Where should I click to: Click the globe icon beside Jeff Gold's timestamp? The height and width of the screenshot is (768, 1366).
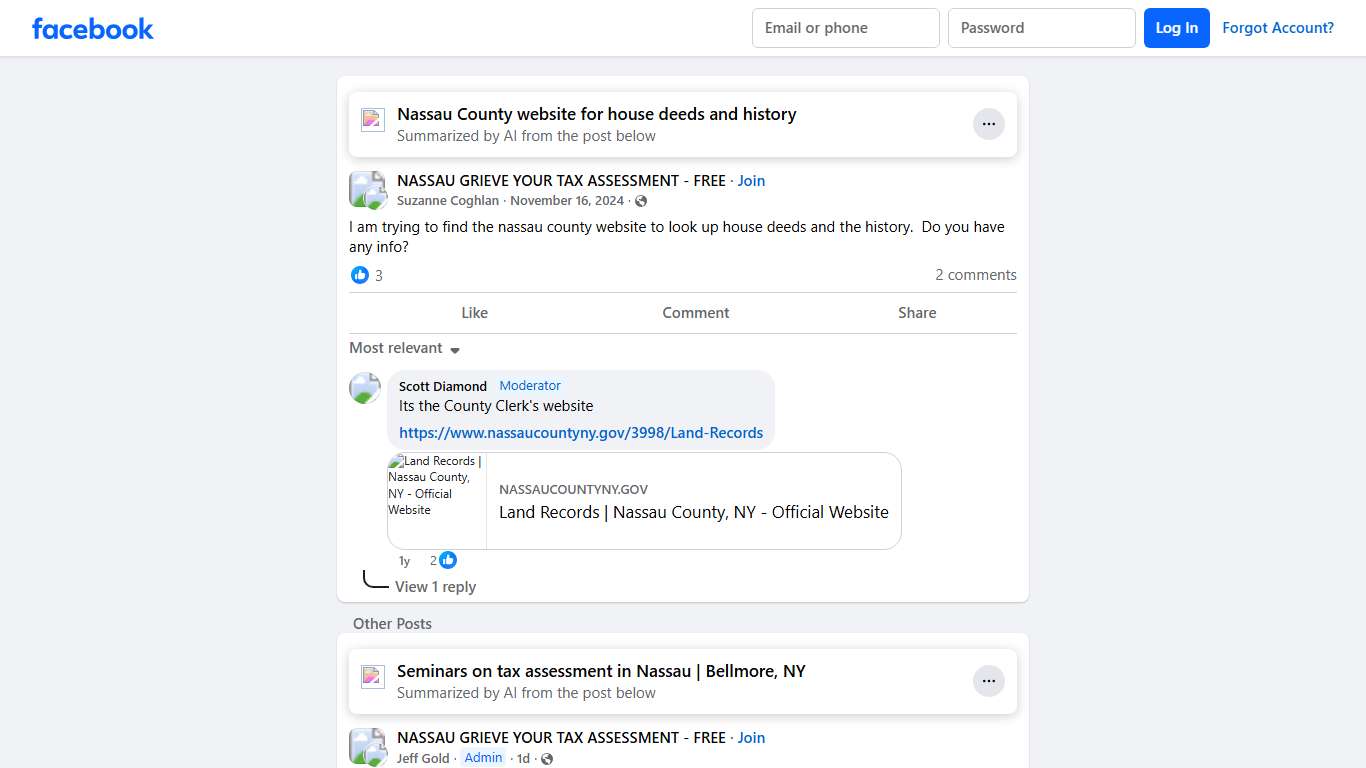[546, 758]
